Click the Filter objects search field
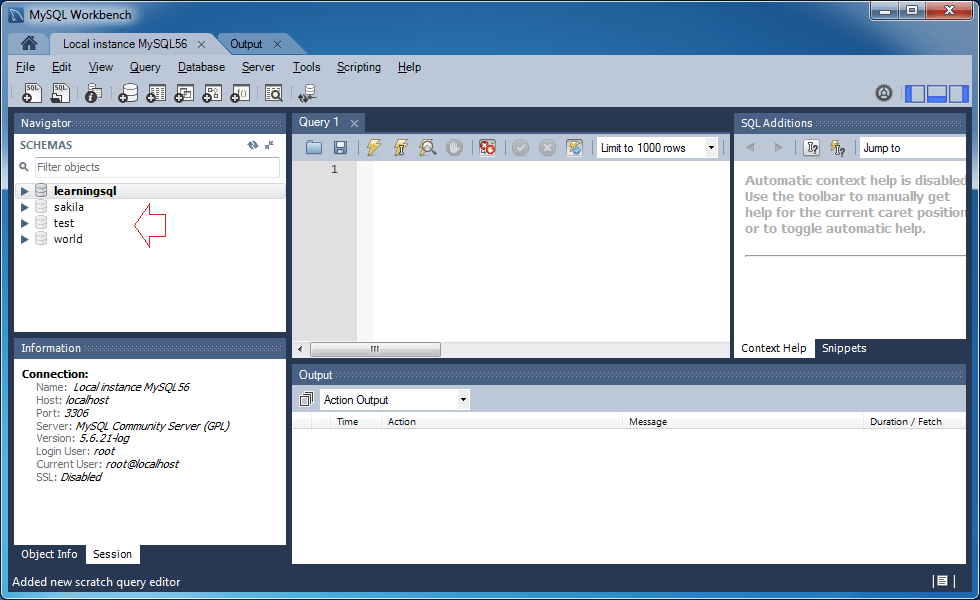980x600 pixels. pos(157,167)
